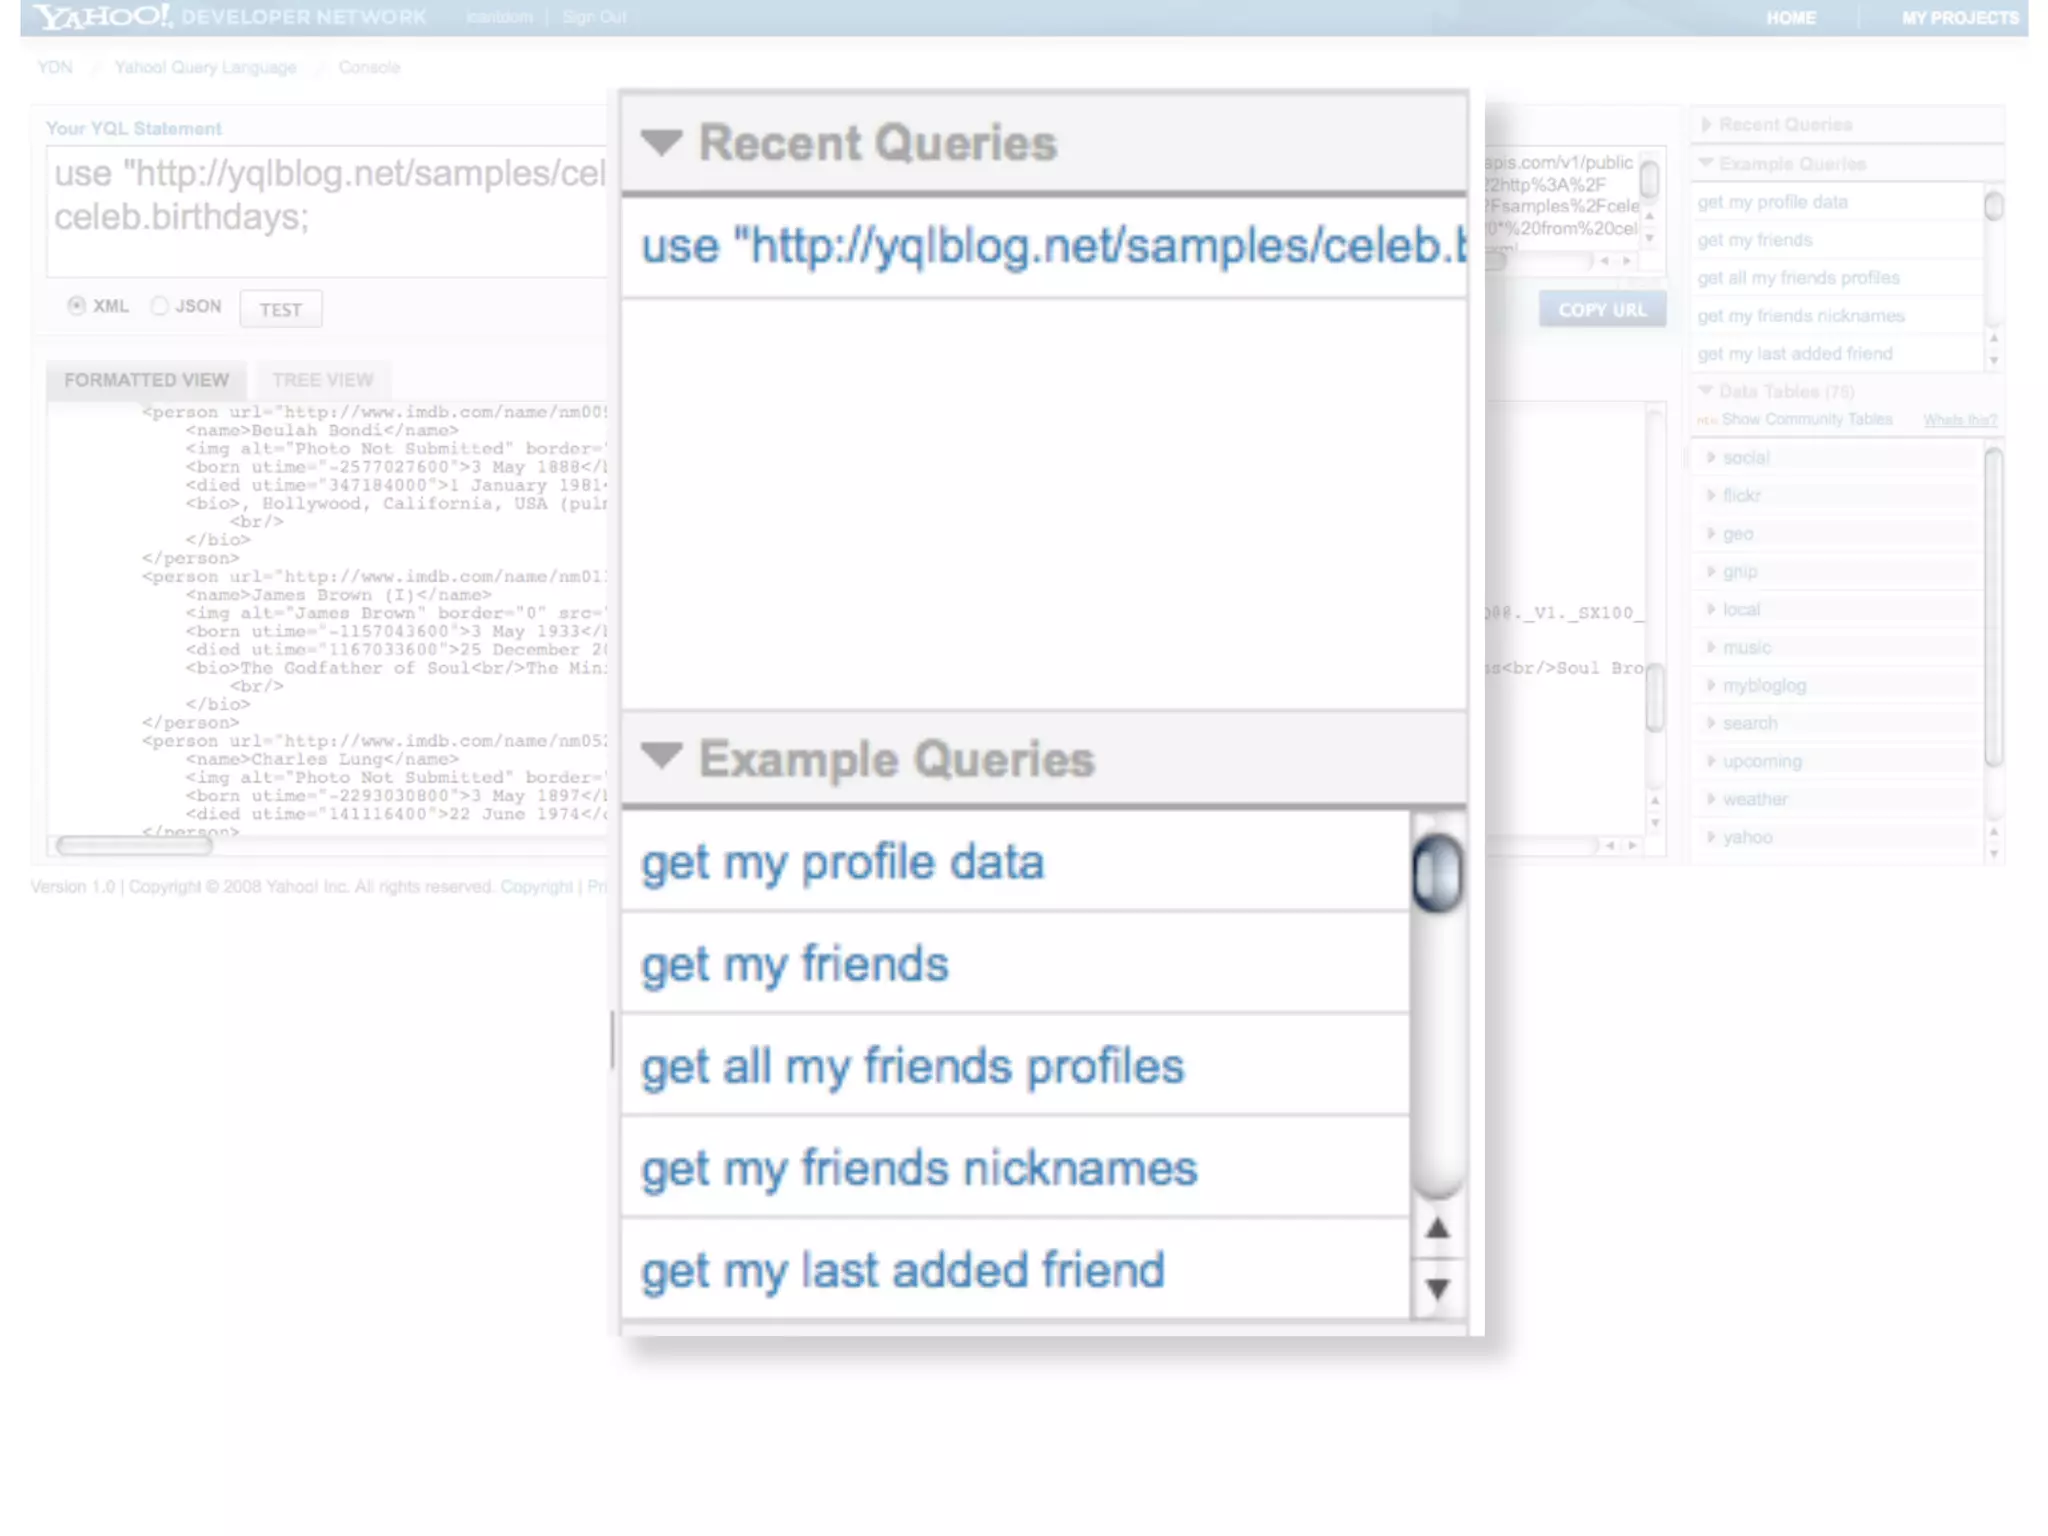Click the horizontal scrollbar under formatted view output
Viewport: 2048px width, 1536px height.
(x=135, y=846)
